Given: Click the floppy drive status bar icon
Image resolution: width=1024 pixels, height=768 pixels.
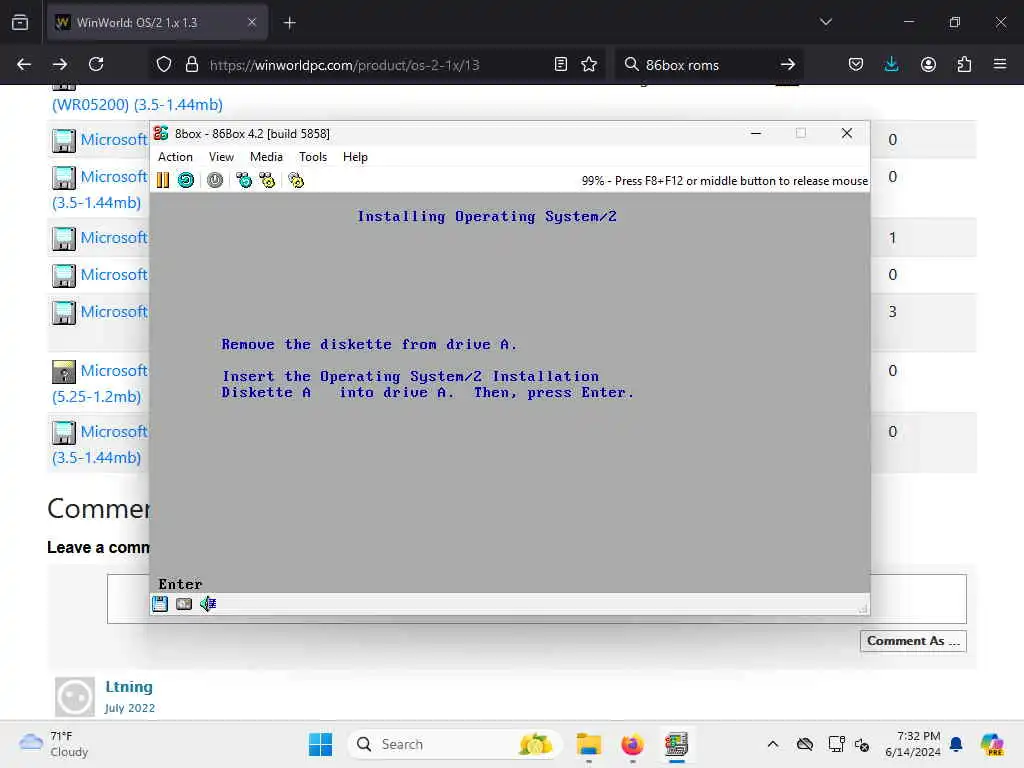Looking at the screenshot, I should click(160, 604).
